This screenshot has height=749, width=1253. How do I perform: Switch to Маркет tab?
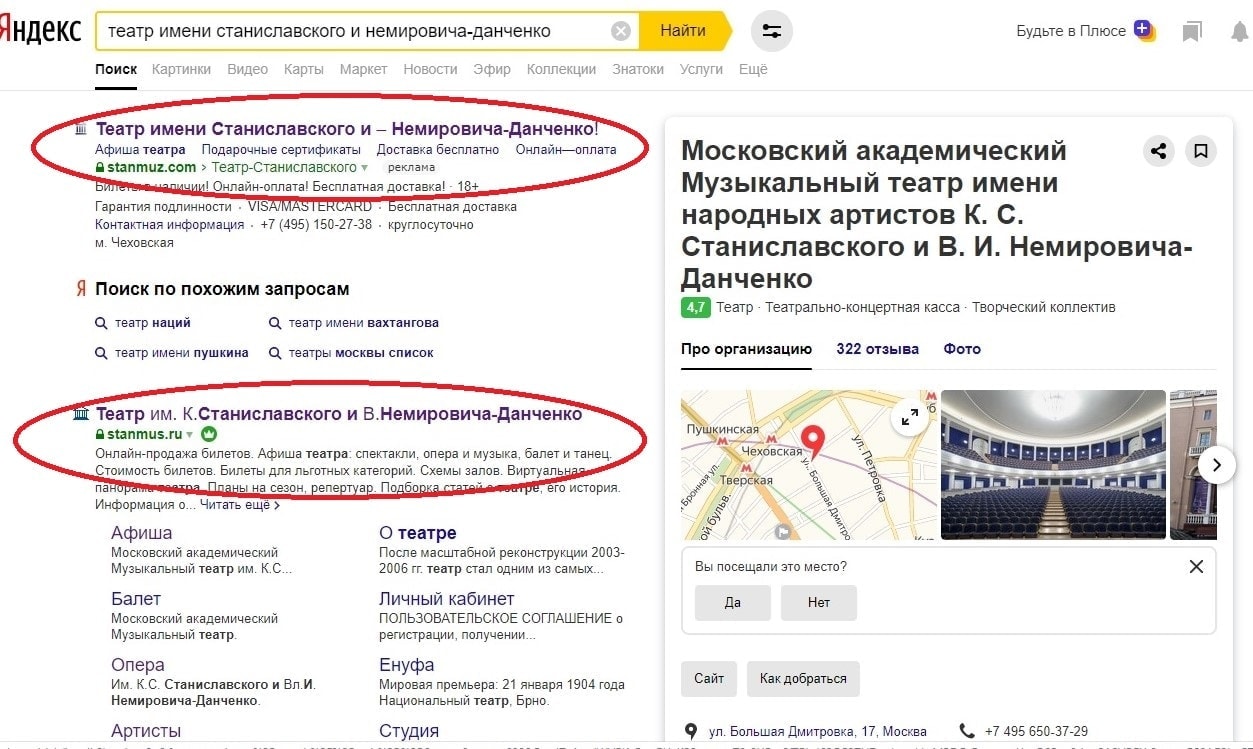click(x=363, y=69)
